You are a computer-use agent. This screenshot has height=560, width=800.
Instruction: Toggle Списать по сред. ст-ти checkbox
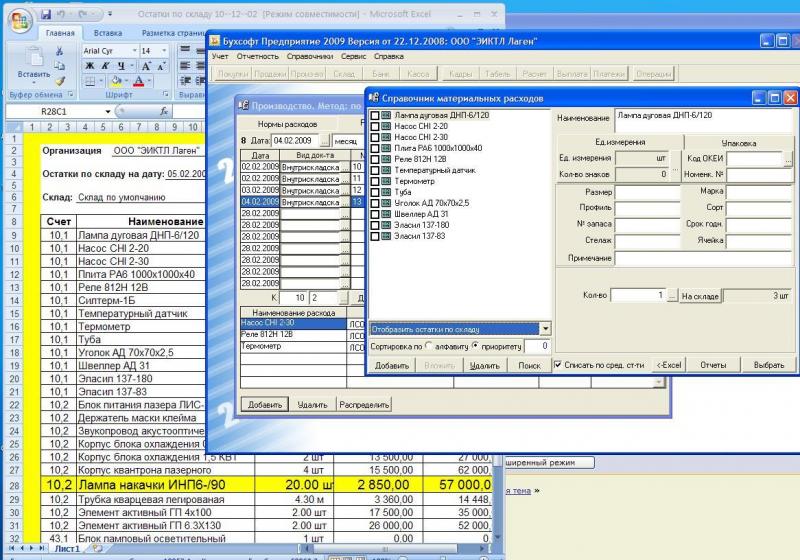click(x=559, y=365)
